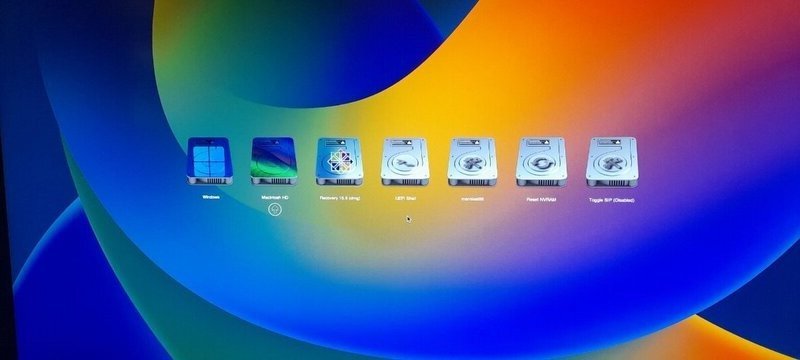Click the vent grille on the Windows drive
Viewport: 800px width, 360px height.
(x=210, y=181)
